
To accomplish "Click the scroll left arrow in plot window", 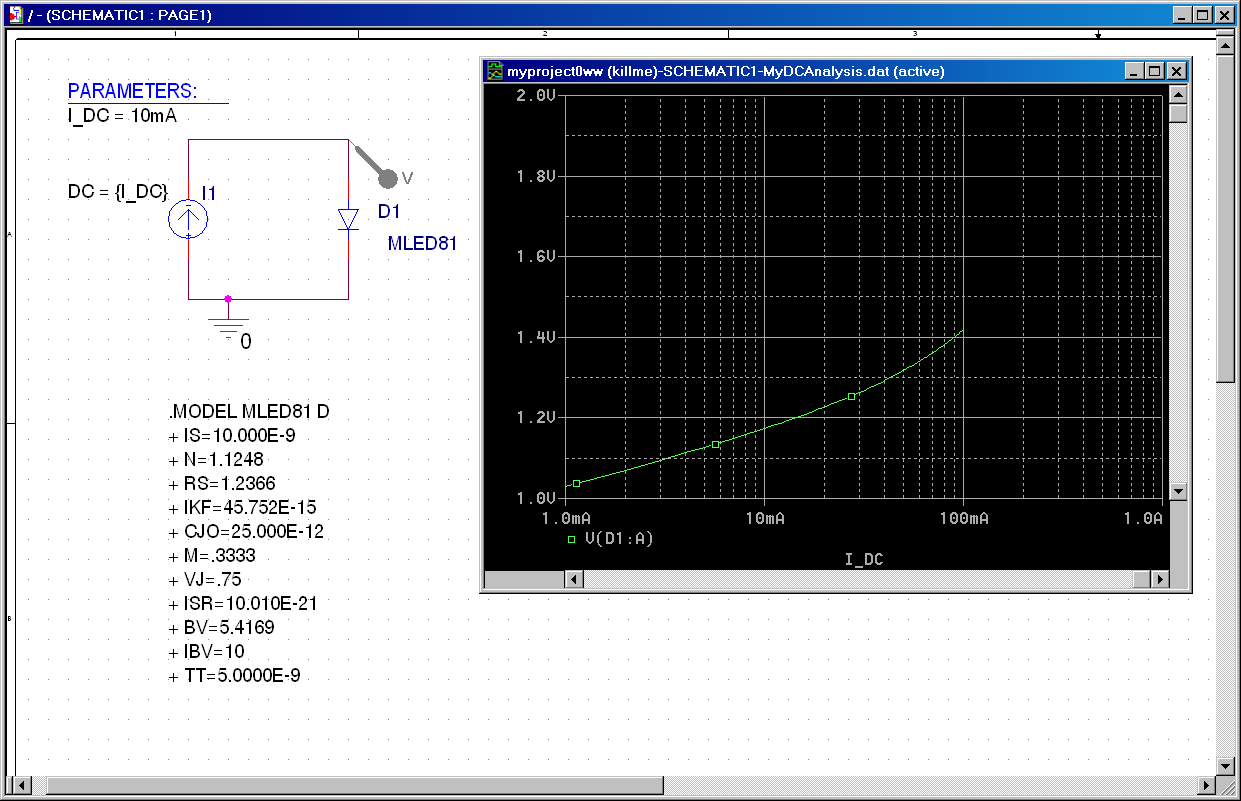I will (574, 579).
